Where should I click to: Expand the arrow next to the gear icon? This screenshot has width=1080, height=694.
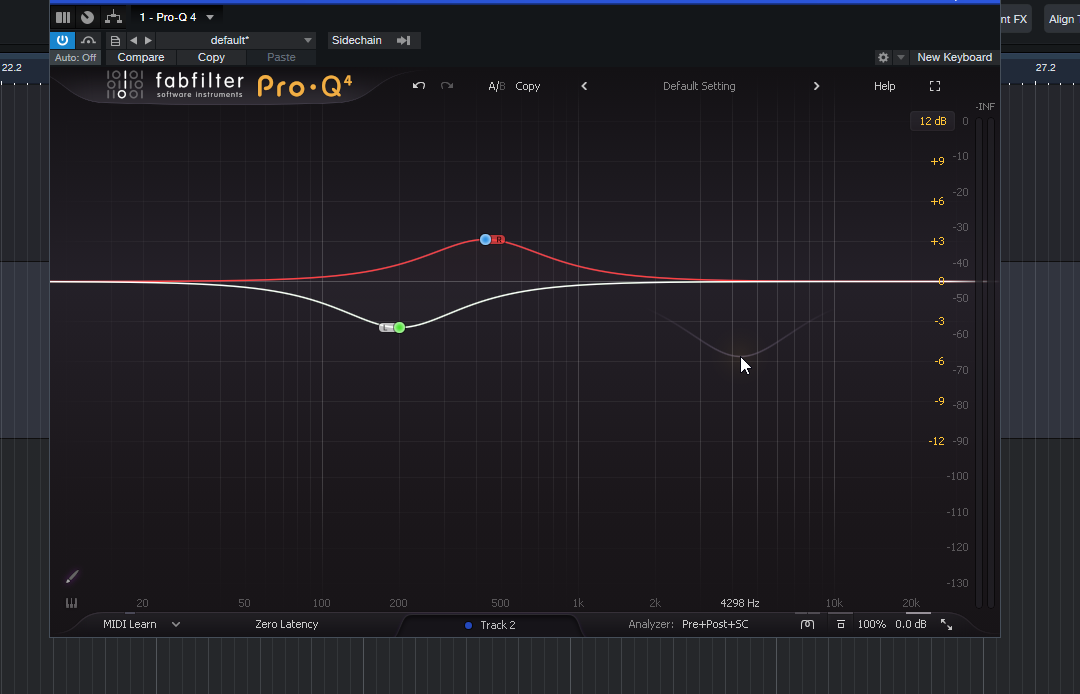(900, 57)
